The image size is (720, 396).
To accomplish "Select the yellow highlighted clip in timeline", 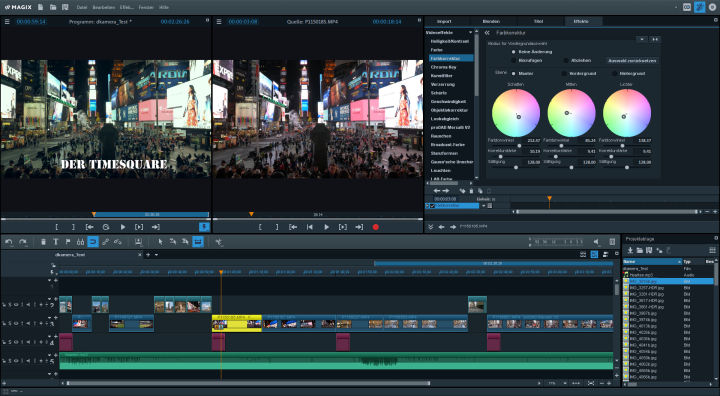I will [x=236, y=323].
